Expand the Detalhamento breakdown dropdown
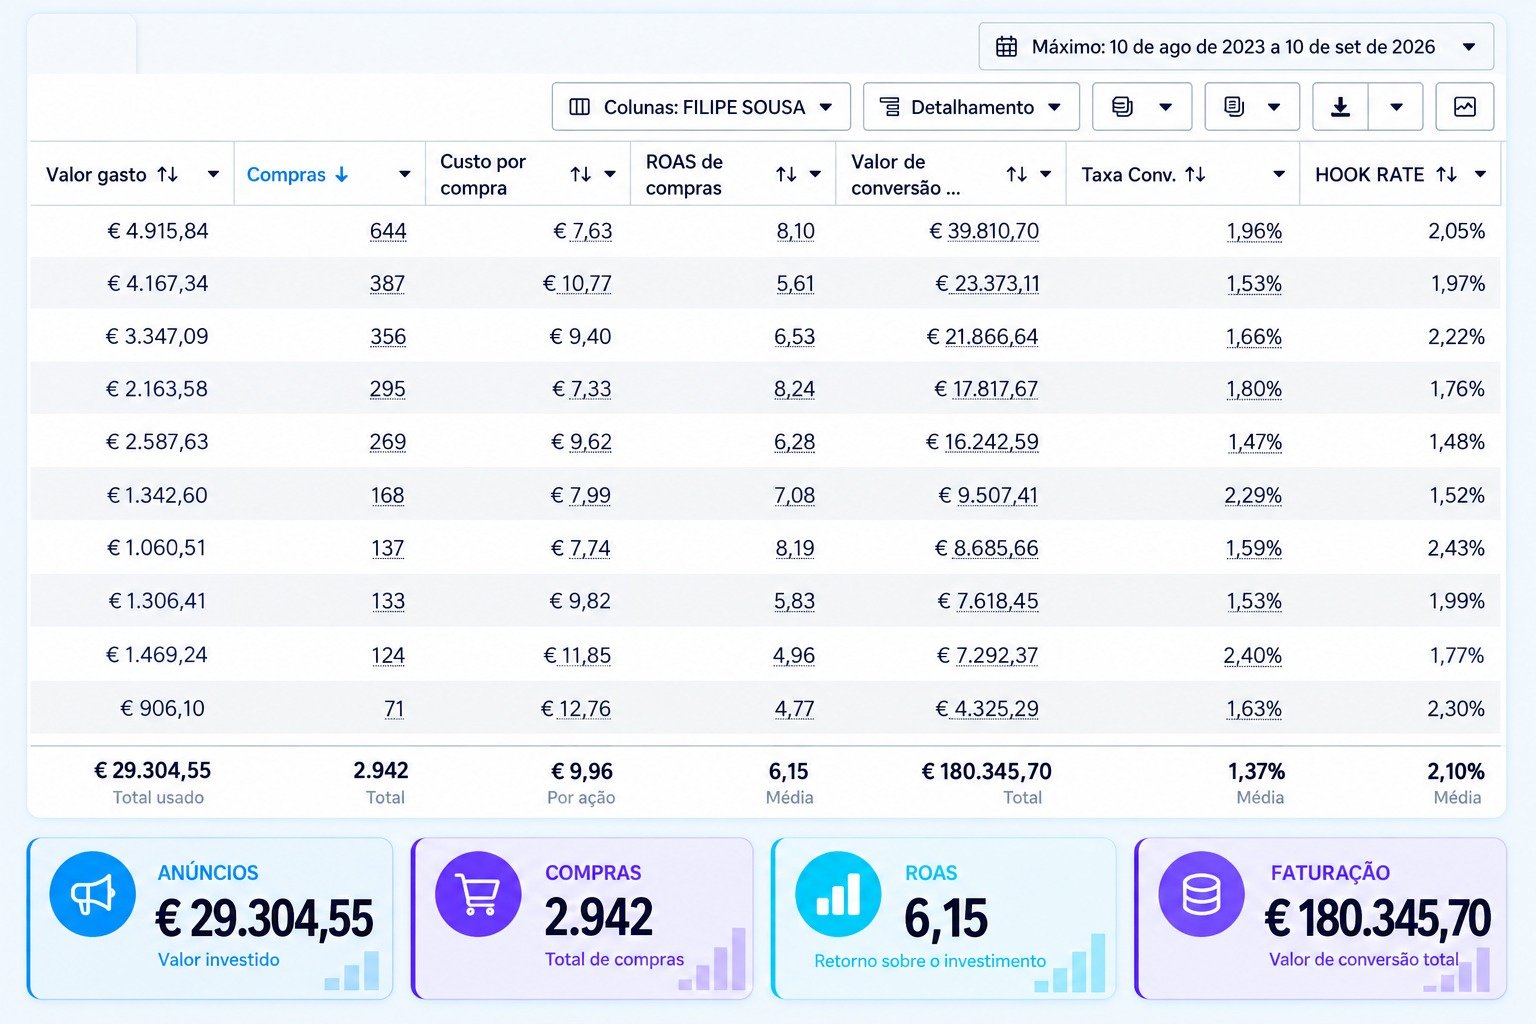The width and height of the screenshot is (1536, 1024). [971, 107]
